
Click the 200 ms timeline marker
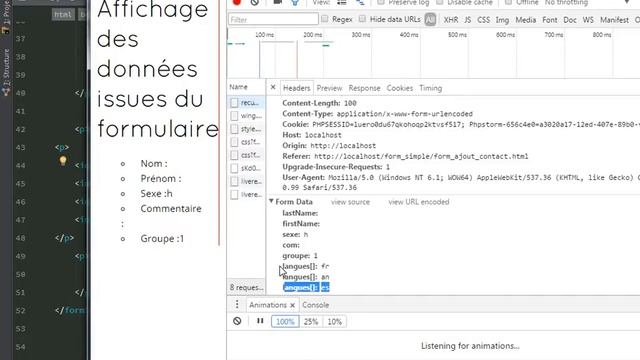[312, 35]
